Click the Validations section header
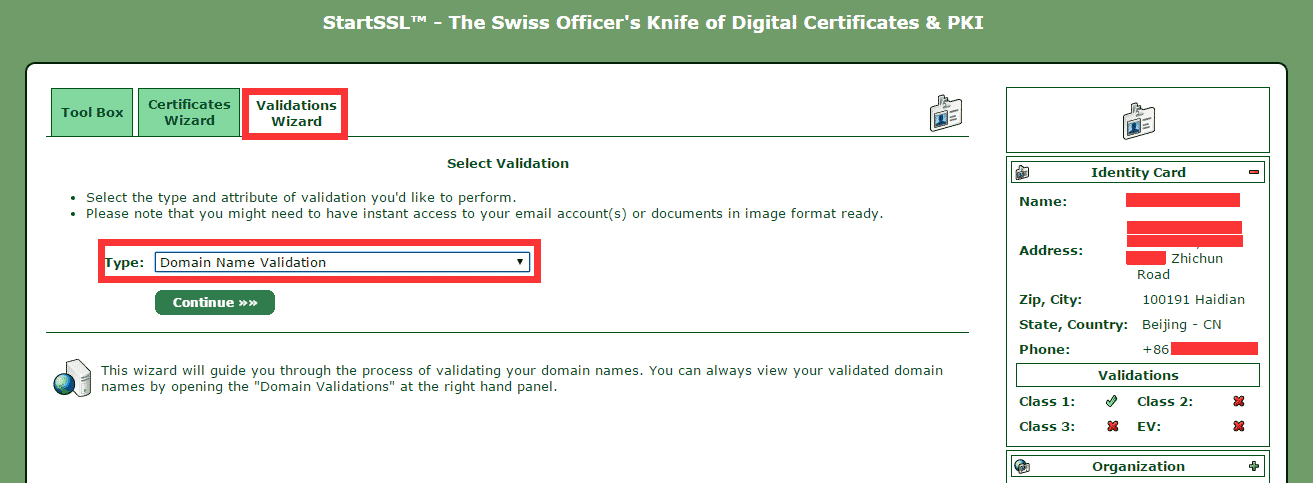Screen dimensions: 1313x483 click(1138, 375)
